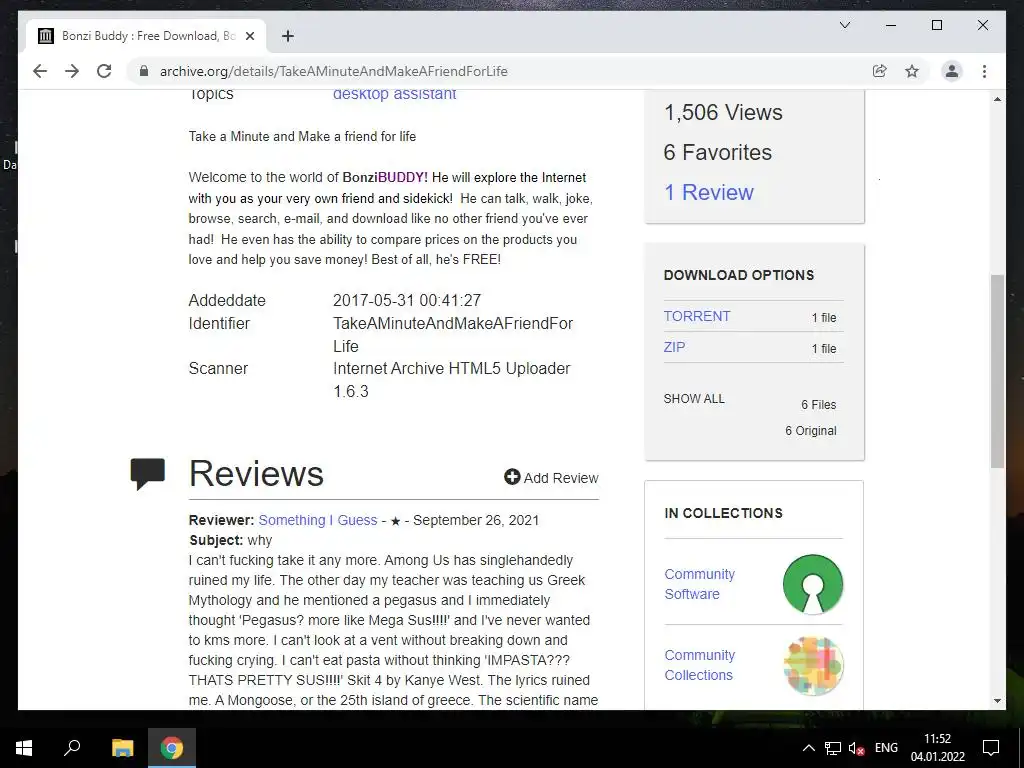Viewport: 1024px width, 768px height.
Task: Click the Subject: why line
Action: [x=231, y=540]
